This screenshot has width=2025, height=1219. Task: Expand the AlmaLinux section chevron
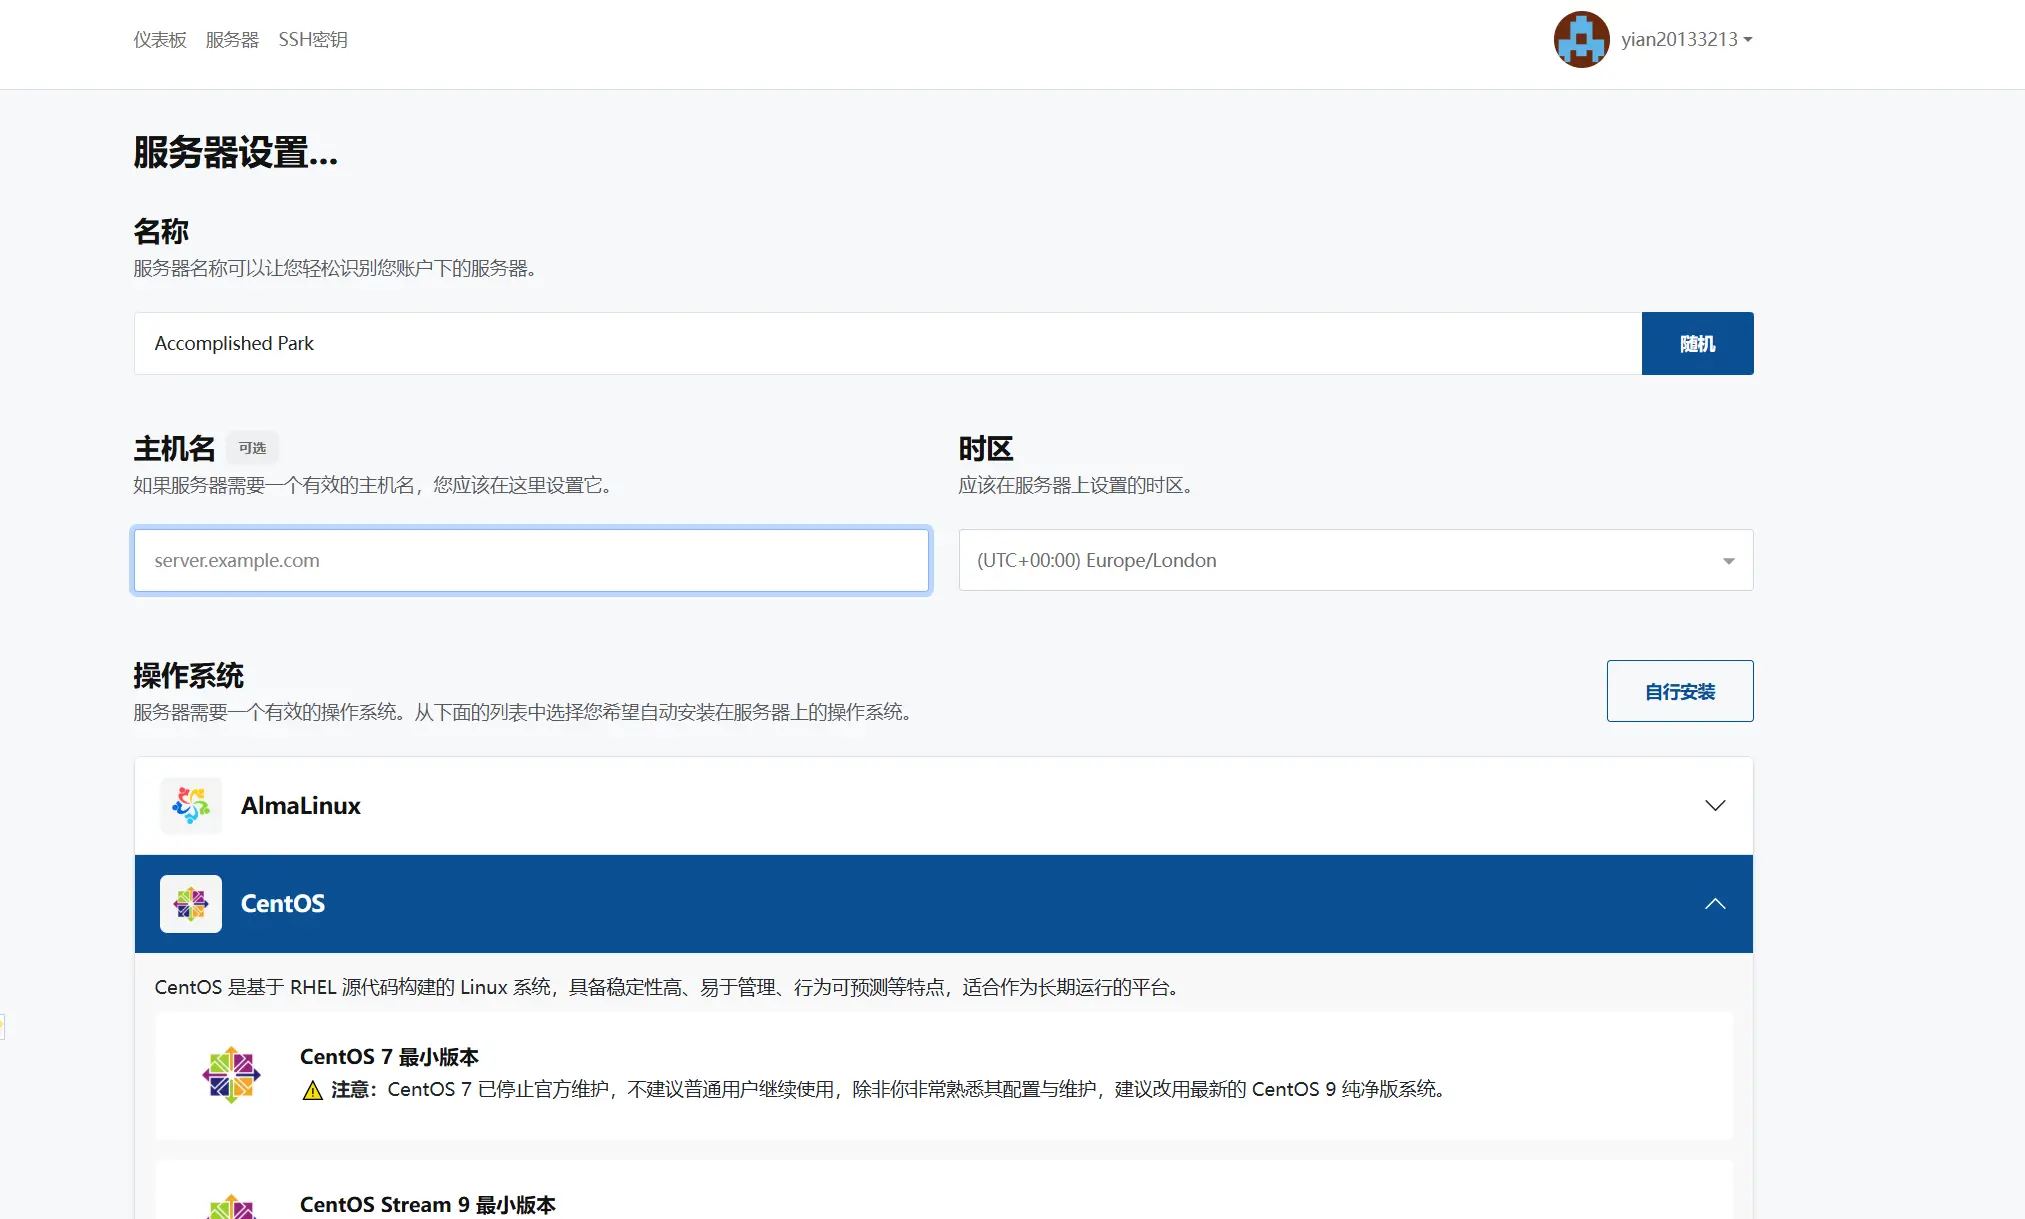point(1715,805)
